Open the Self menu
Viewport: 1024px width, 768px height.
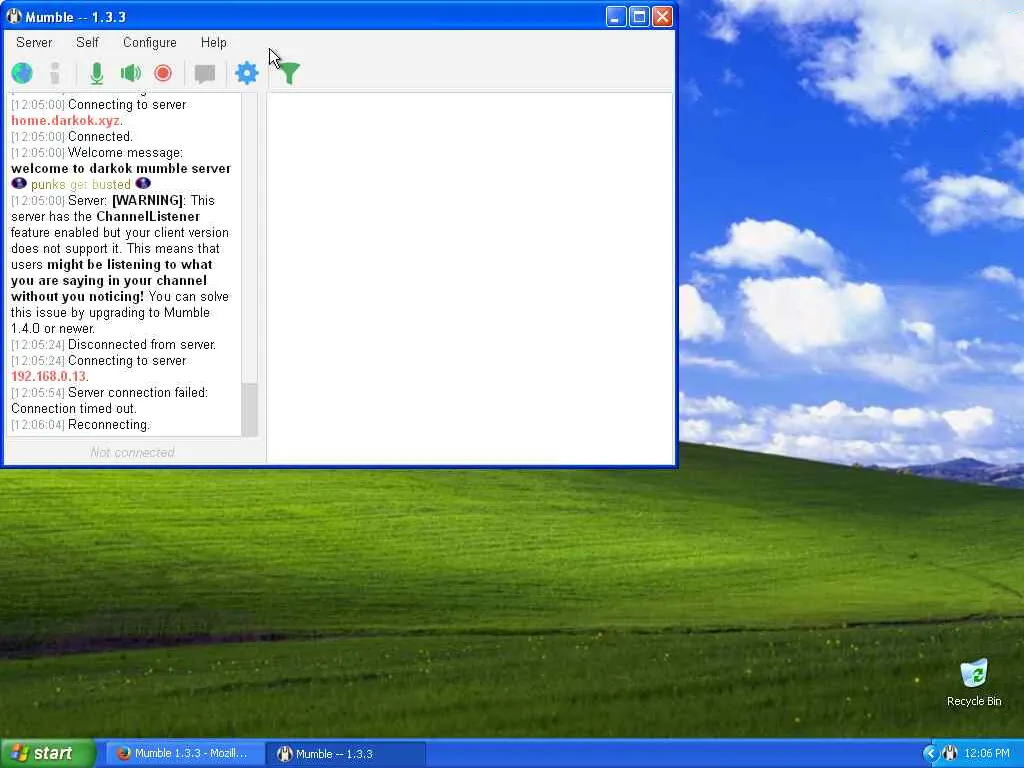(88, 42)
